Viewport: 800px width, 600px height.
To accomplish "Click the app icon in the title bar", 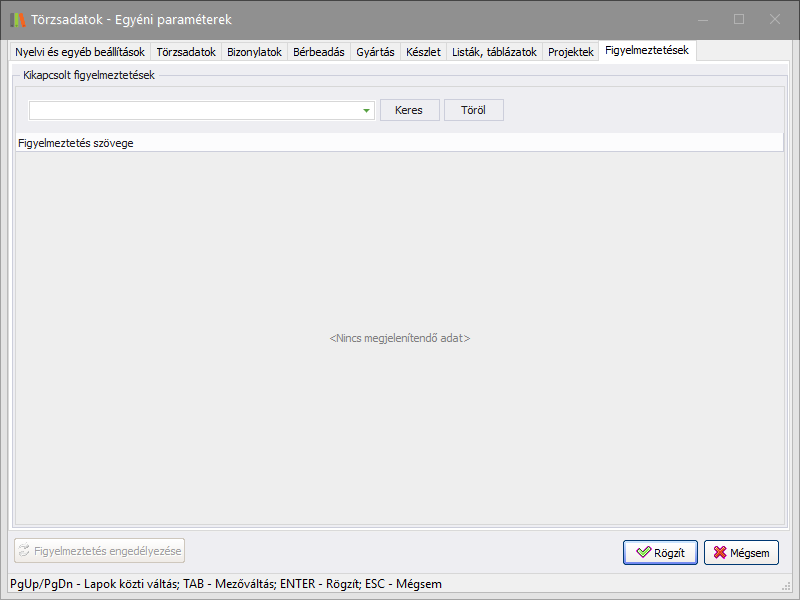I will coord(18,19).
